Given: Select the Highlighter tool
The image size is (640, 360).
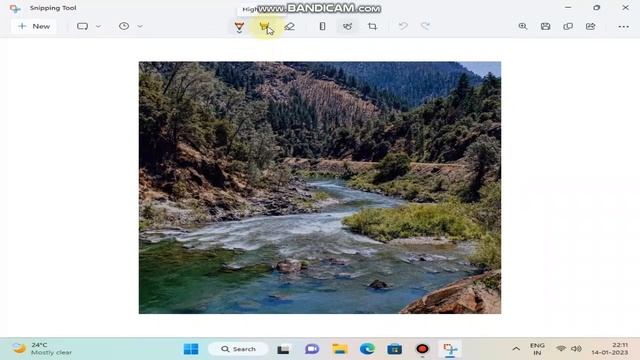Looking at the screenshot, I should (264, 27).
